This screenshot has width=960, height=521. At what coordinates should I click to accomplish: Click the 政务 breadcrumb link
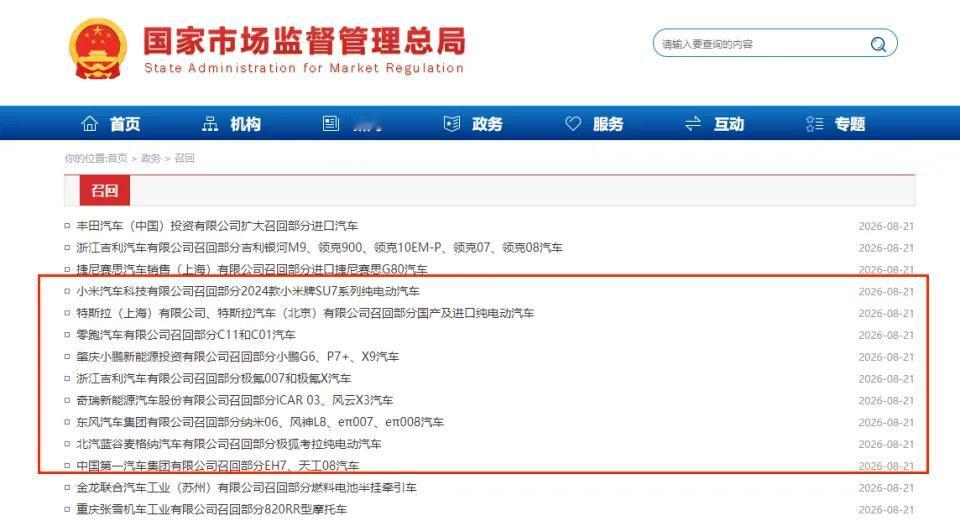click(x=151, y=158)
